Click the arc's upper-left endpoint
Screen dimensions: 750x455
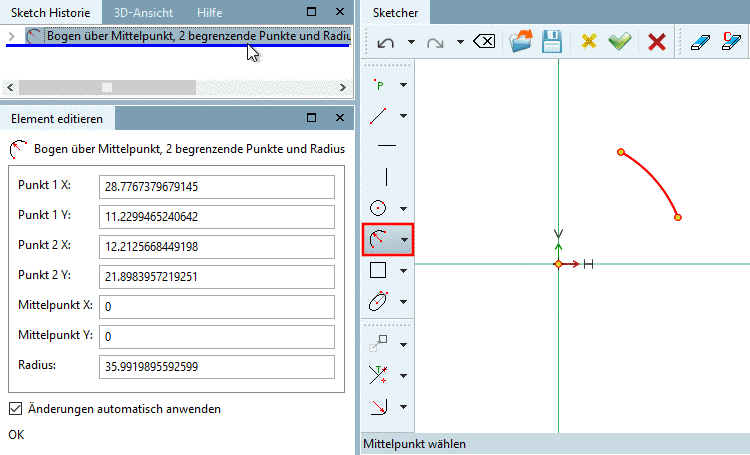(x=621, y=152)
